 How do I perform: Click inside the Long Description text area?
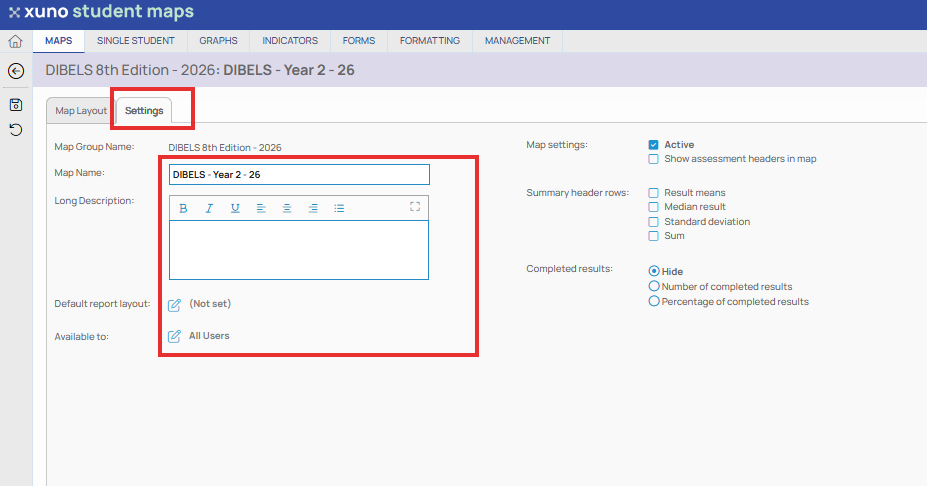coord(299,250)
